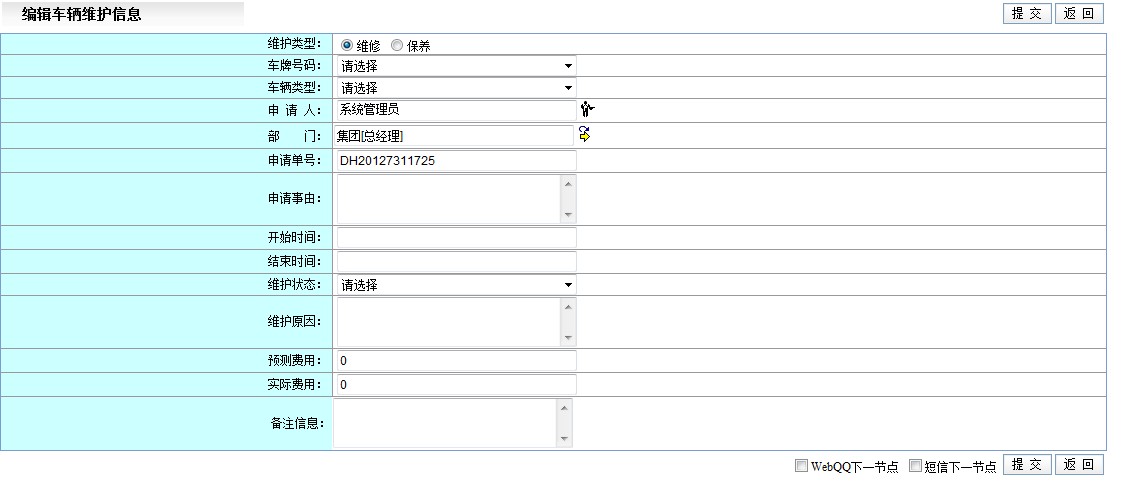Click into the 申请事由 text area
1124x497 pixels.
pos(448,199)
